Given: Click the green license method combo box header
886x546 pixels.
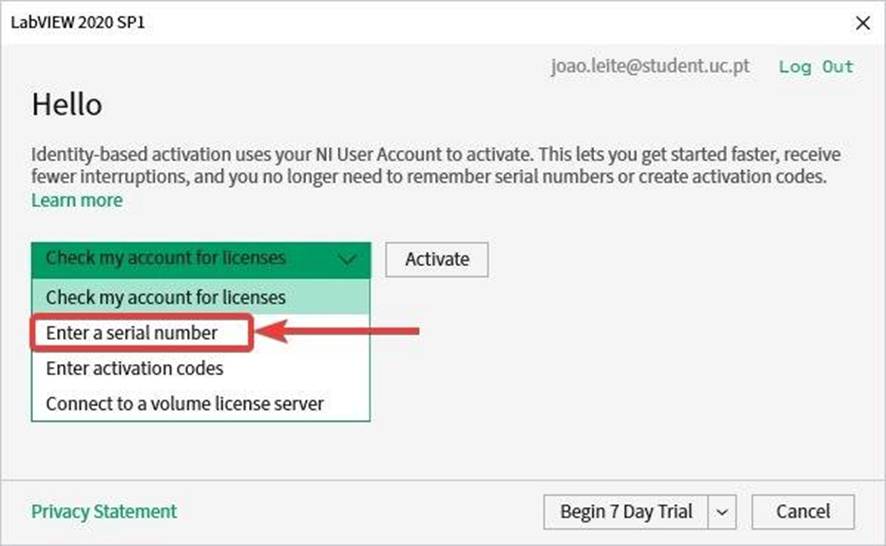Looking at the screenshot, I should click(x=201, y=260).
